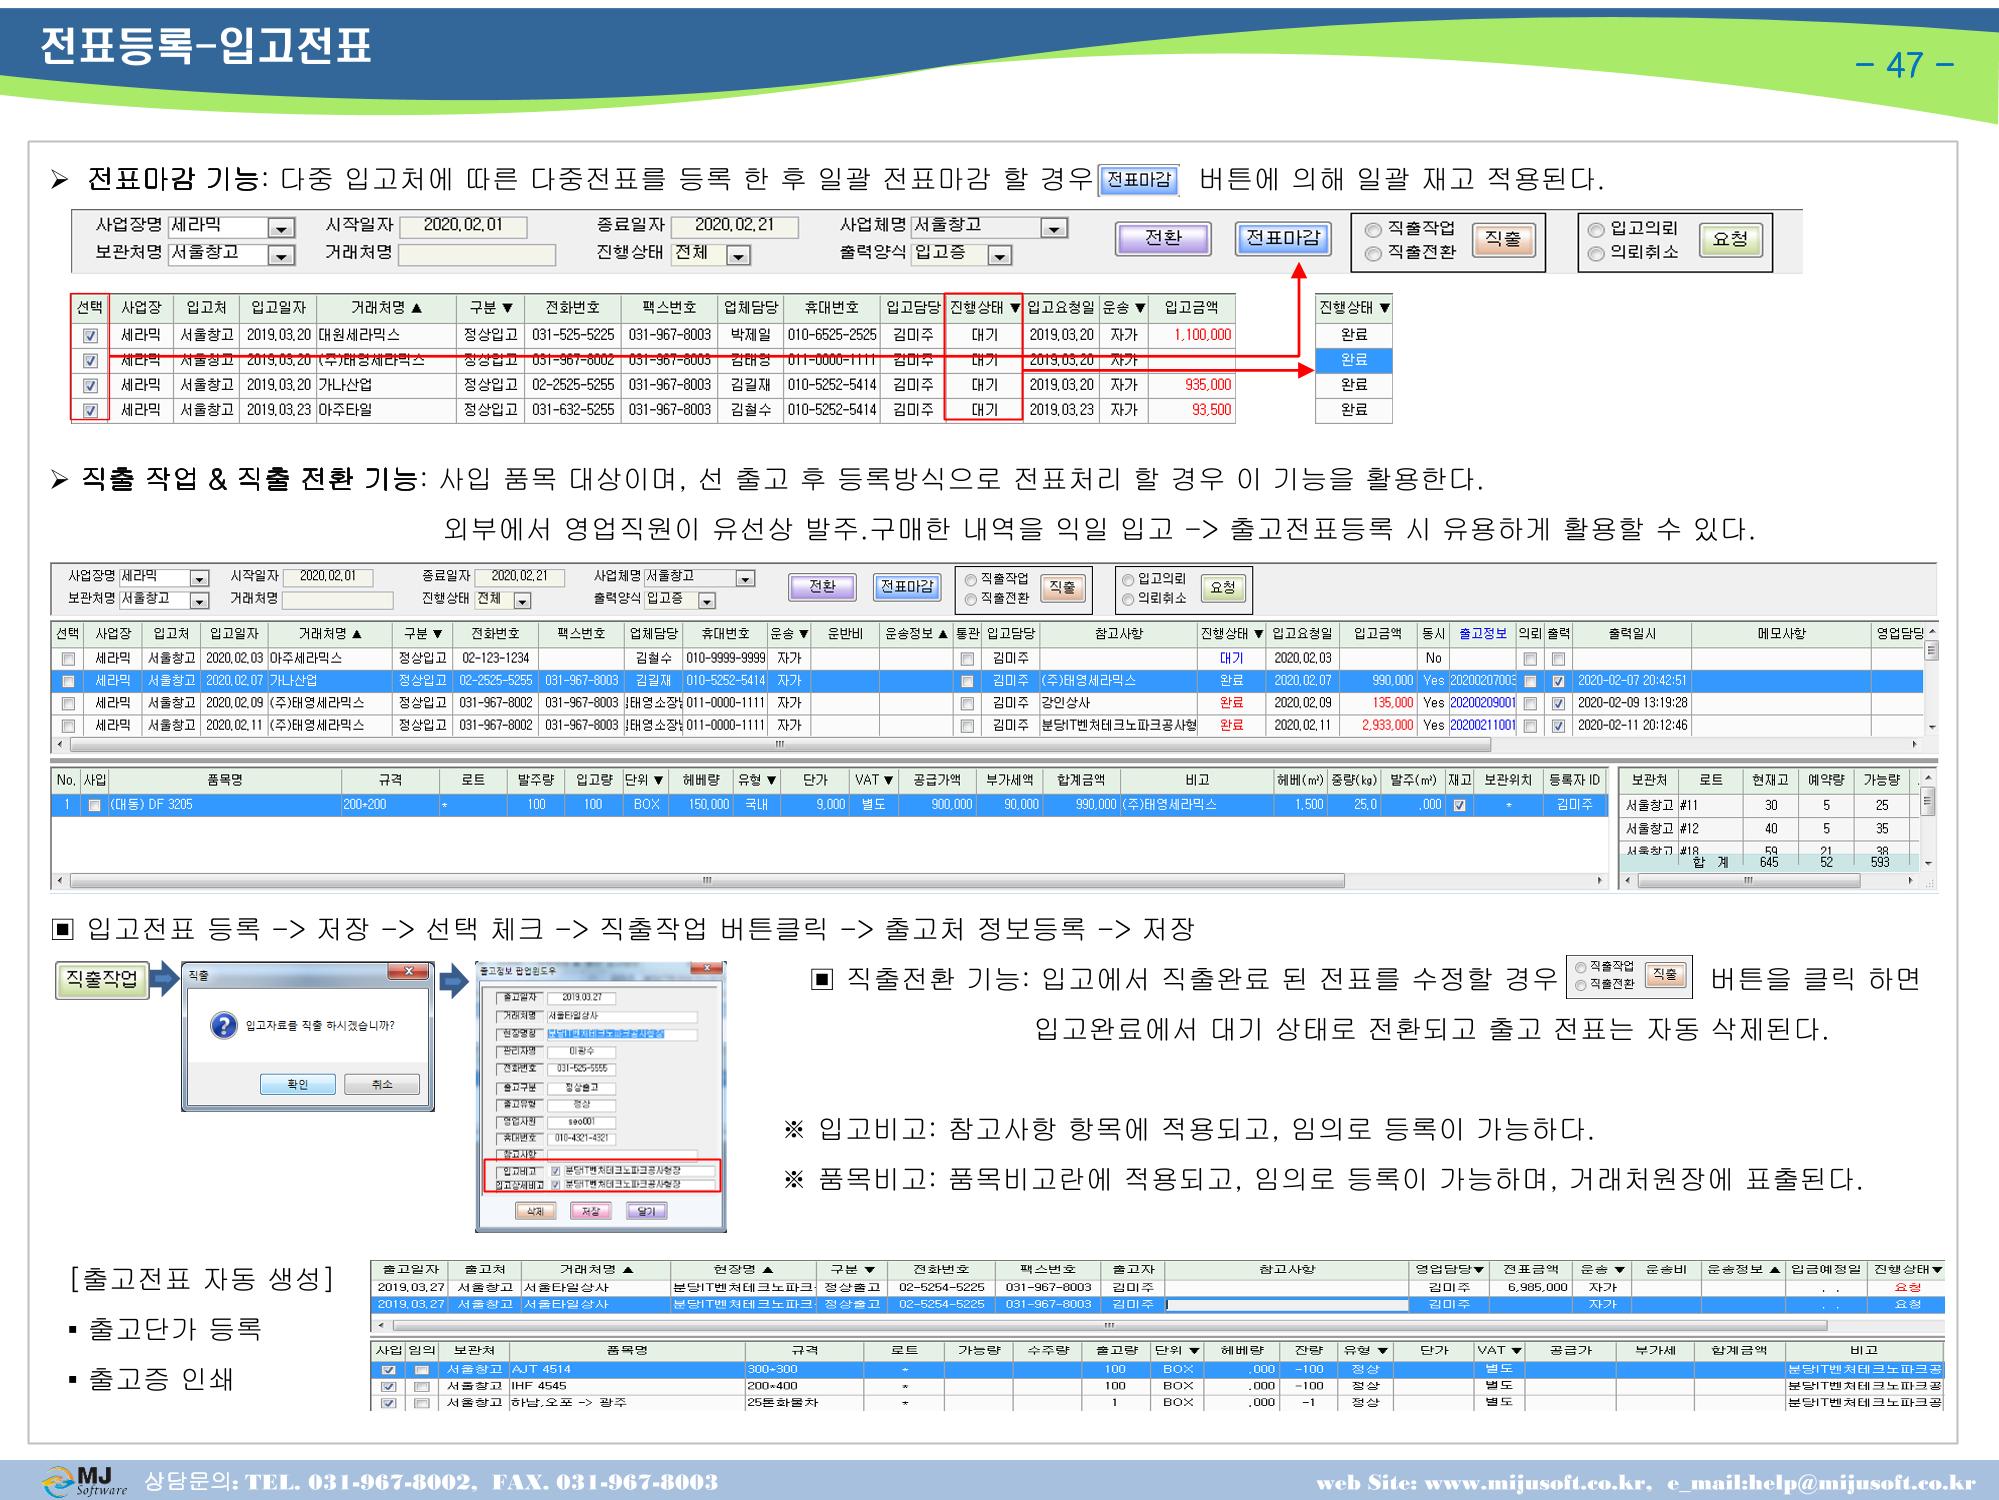1999x1500 pixels.
Task: Uncheck 선택 checkbox for 대원세라믹스 row
Action: 91,336
